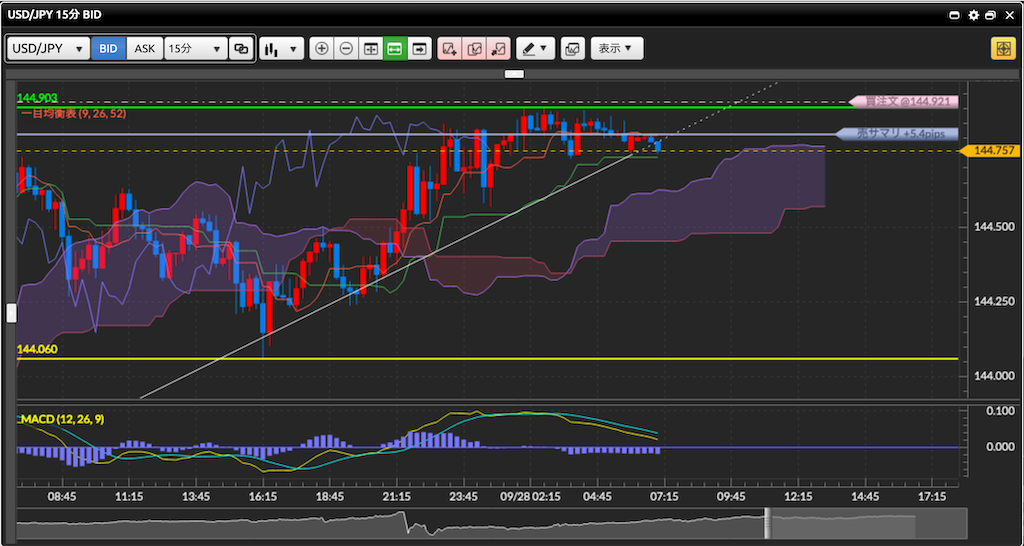
Task: Switch chart to BID prices
Action: click(108, 49)
